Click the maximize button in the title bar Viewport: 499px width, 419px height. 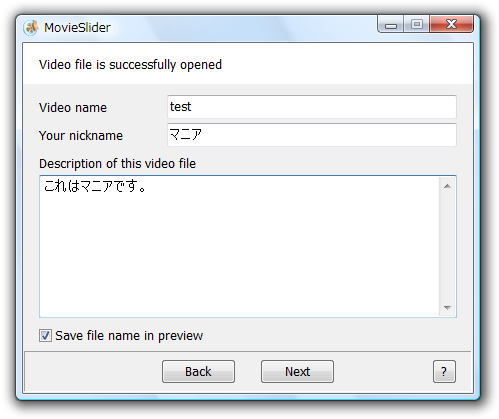(417, 24)
